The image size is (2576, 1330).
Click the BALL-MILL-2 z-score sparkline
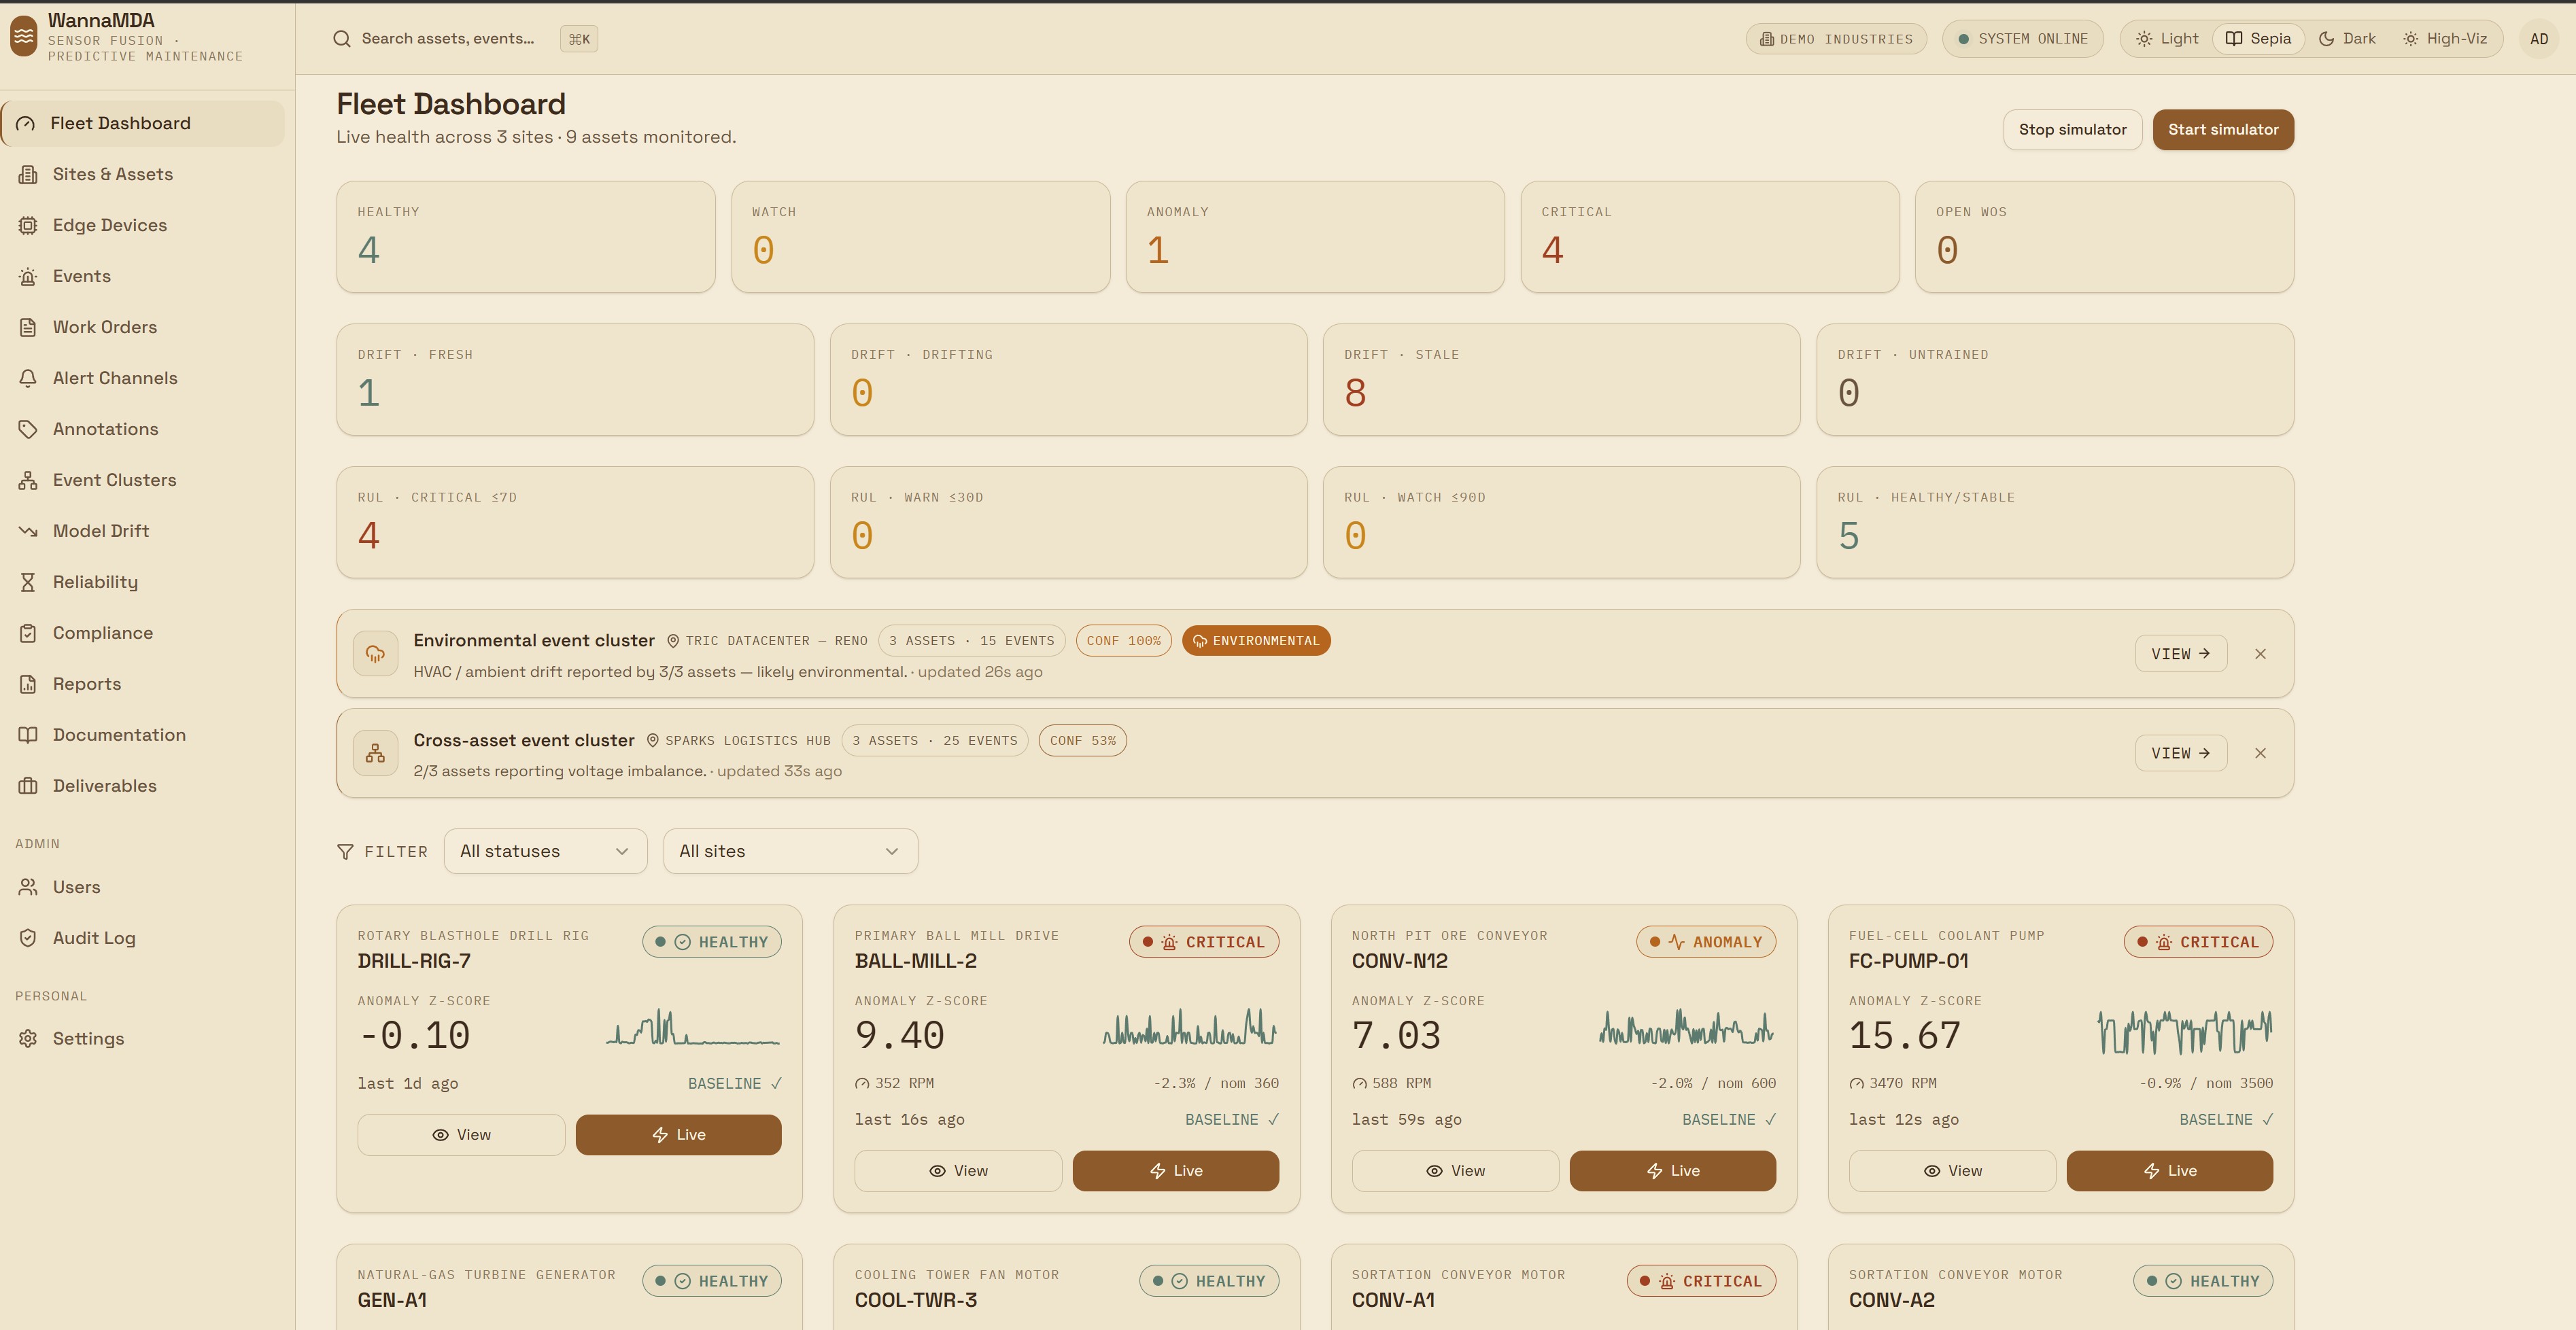1190,1027
